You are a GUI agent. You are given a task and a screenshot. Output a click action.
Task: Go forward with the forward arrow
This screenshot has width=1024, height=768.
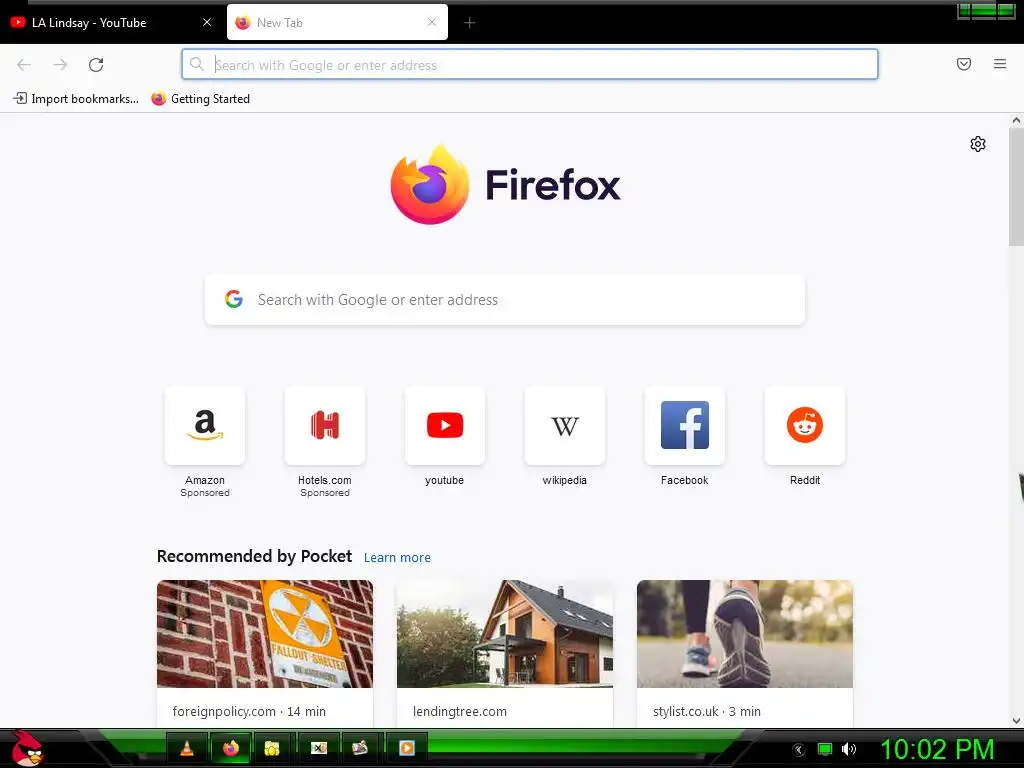pyautogui.click(x=60, y=65)
